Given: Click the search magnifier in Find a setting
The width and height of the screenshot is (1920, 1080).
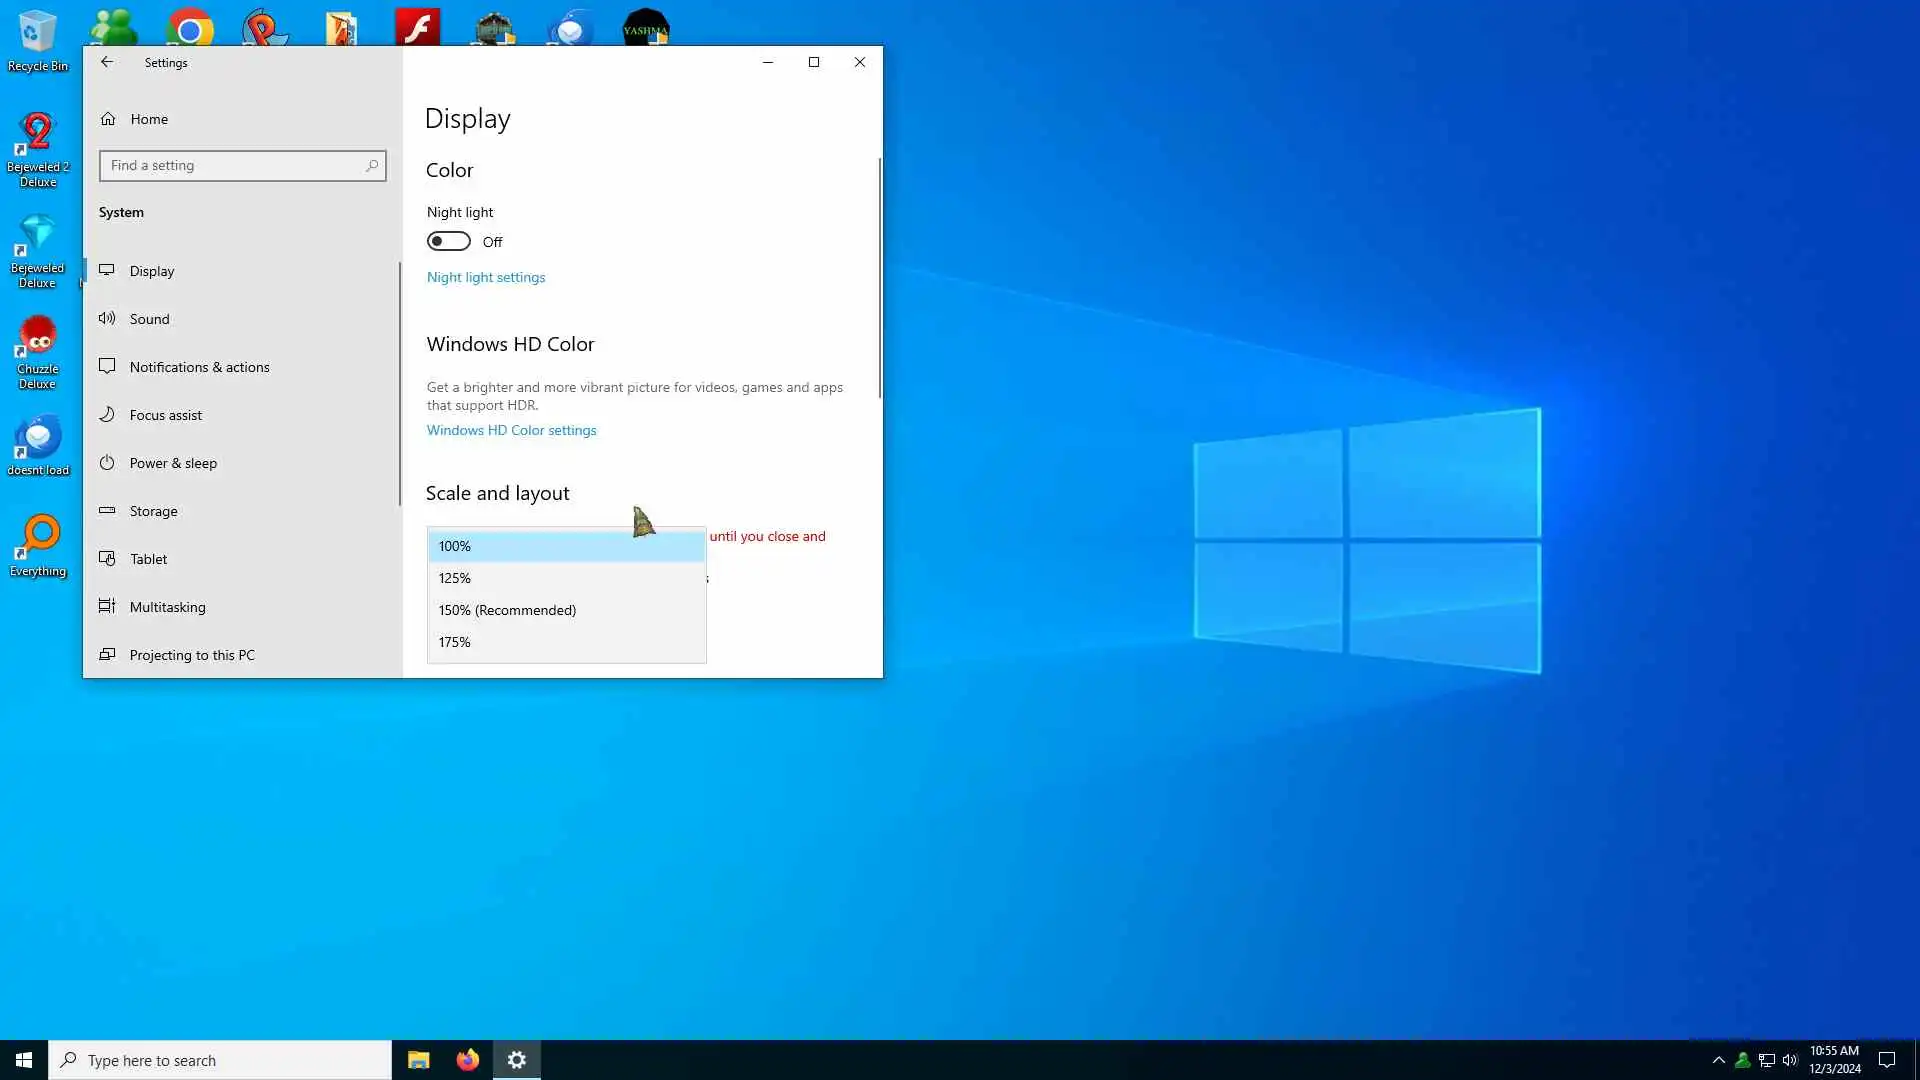Looking at the screenshot, I should click(x=372, y=166).
